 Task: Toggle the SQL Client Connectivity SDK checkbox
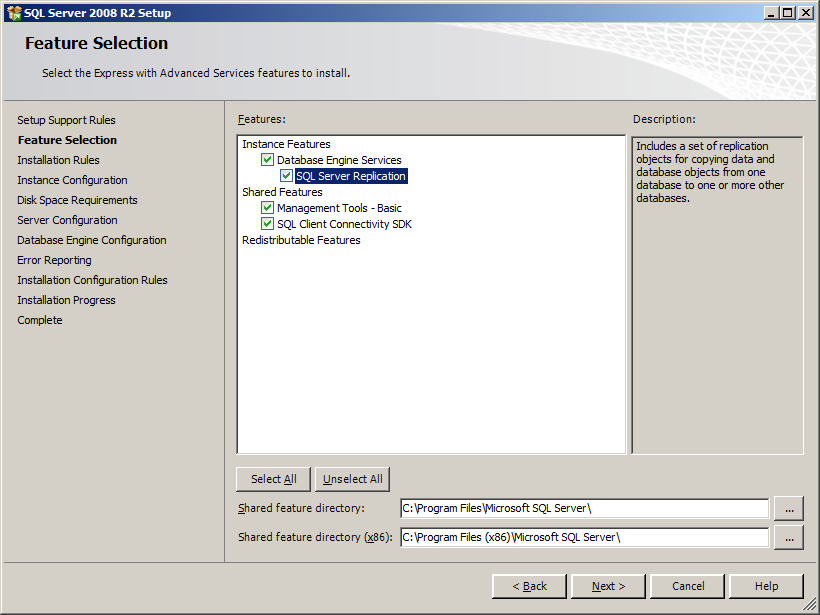[x=267, y=224]
